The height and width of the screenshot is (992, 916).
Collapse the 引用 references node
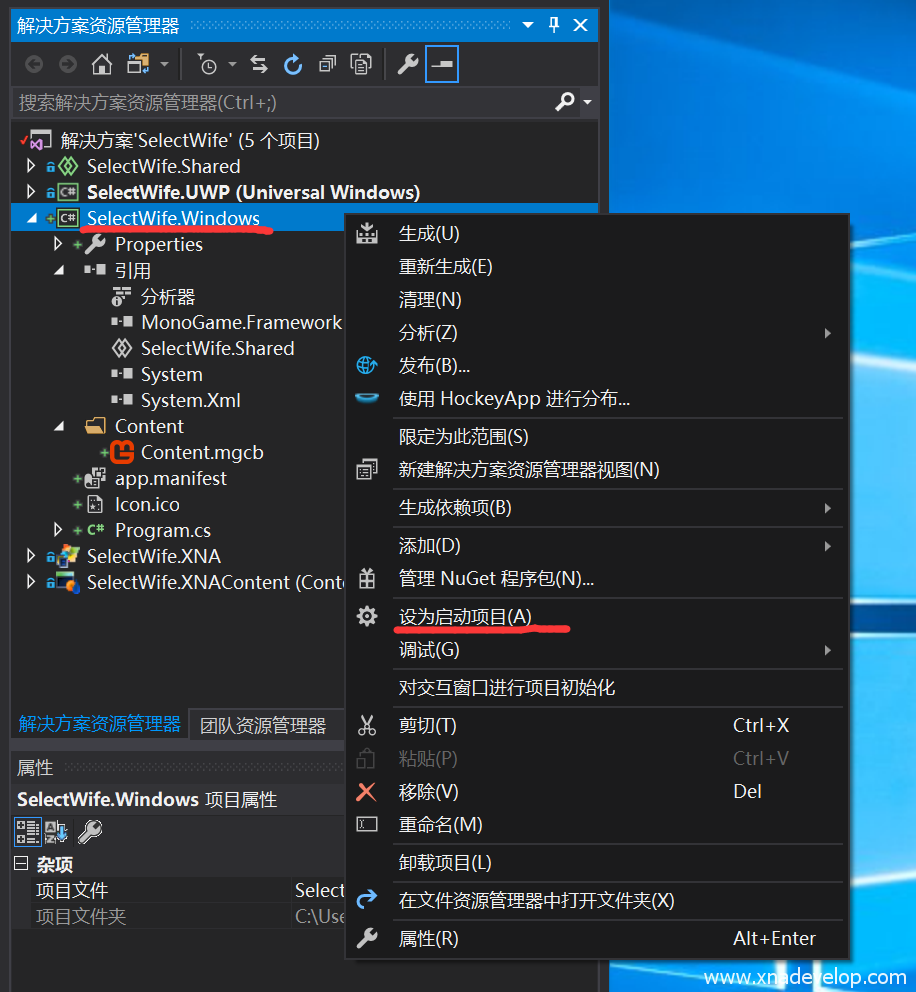click(x=58, y=271)
